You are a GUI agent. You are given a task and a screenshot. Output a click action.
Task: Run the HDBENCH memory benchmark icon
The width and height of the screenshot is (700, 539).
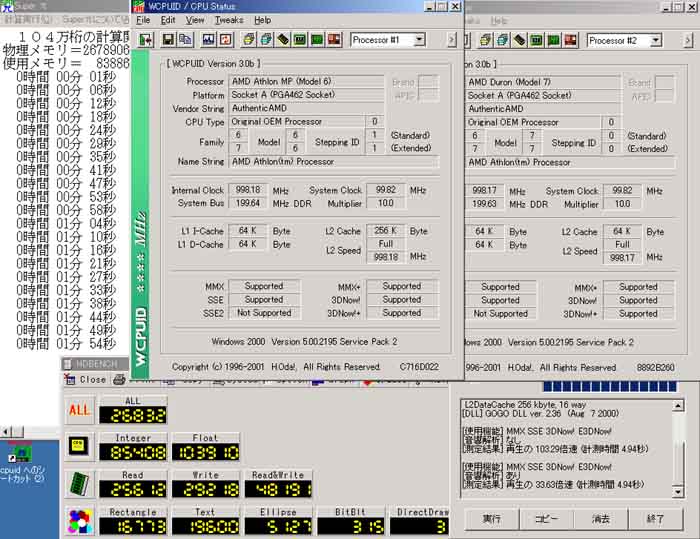(x=79, y=484)
